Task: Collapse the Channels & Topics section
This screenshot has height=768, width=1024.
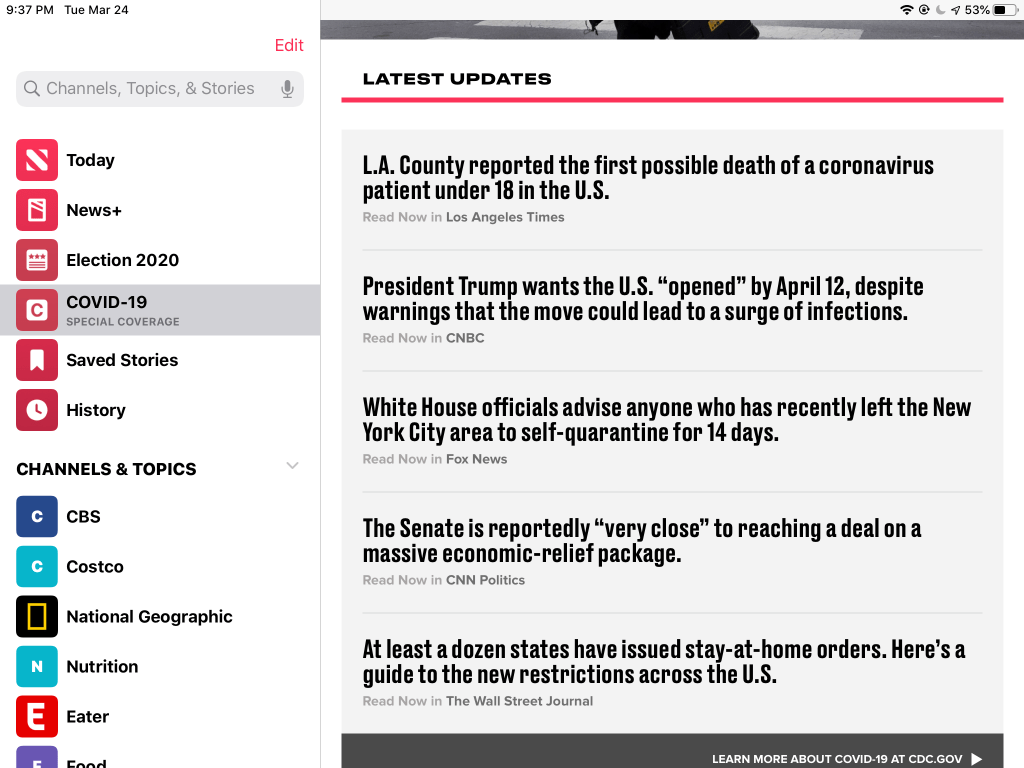Action: coord(292,466)
